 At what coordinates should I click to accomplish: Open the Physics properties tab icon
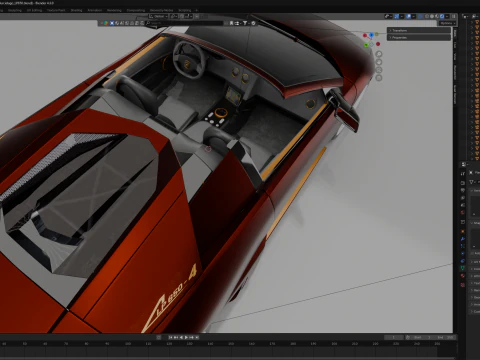(x=463, y=253)
